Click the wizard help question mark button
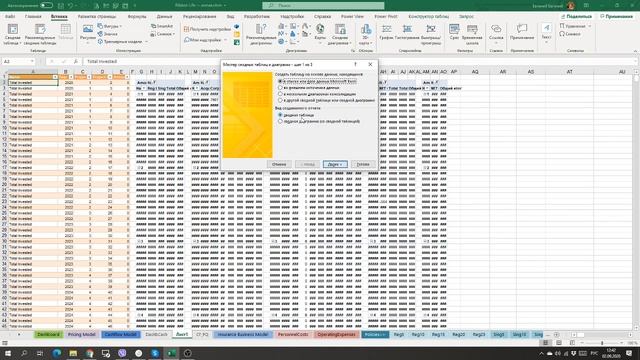 tap(356, 64)
